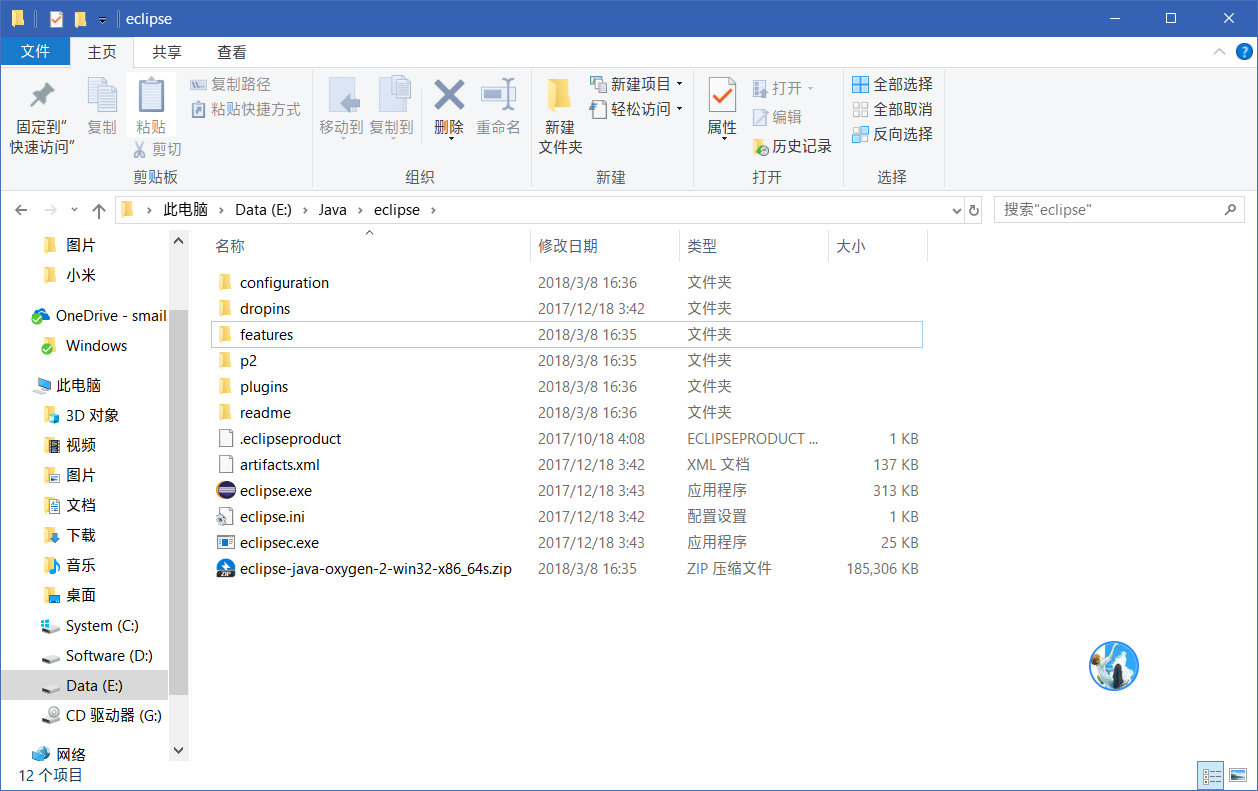Collapse the ribbon with the chevron
The width and height of the screenshot is (1258, 791).
[x=1218, y=52]
